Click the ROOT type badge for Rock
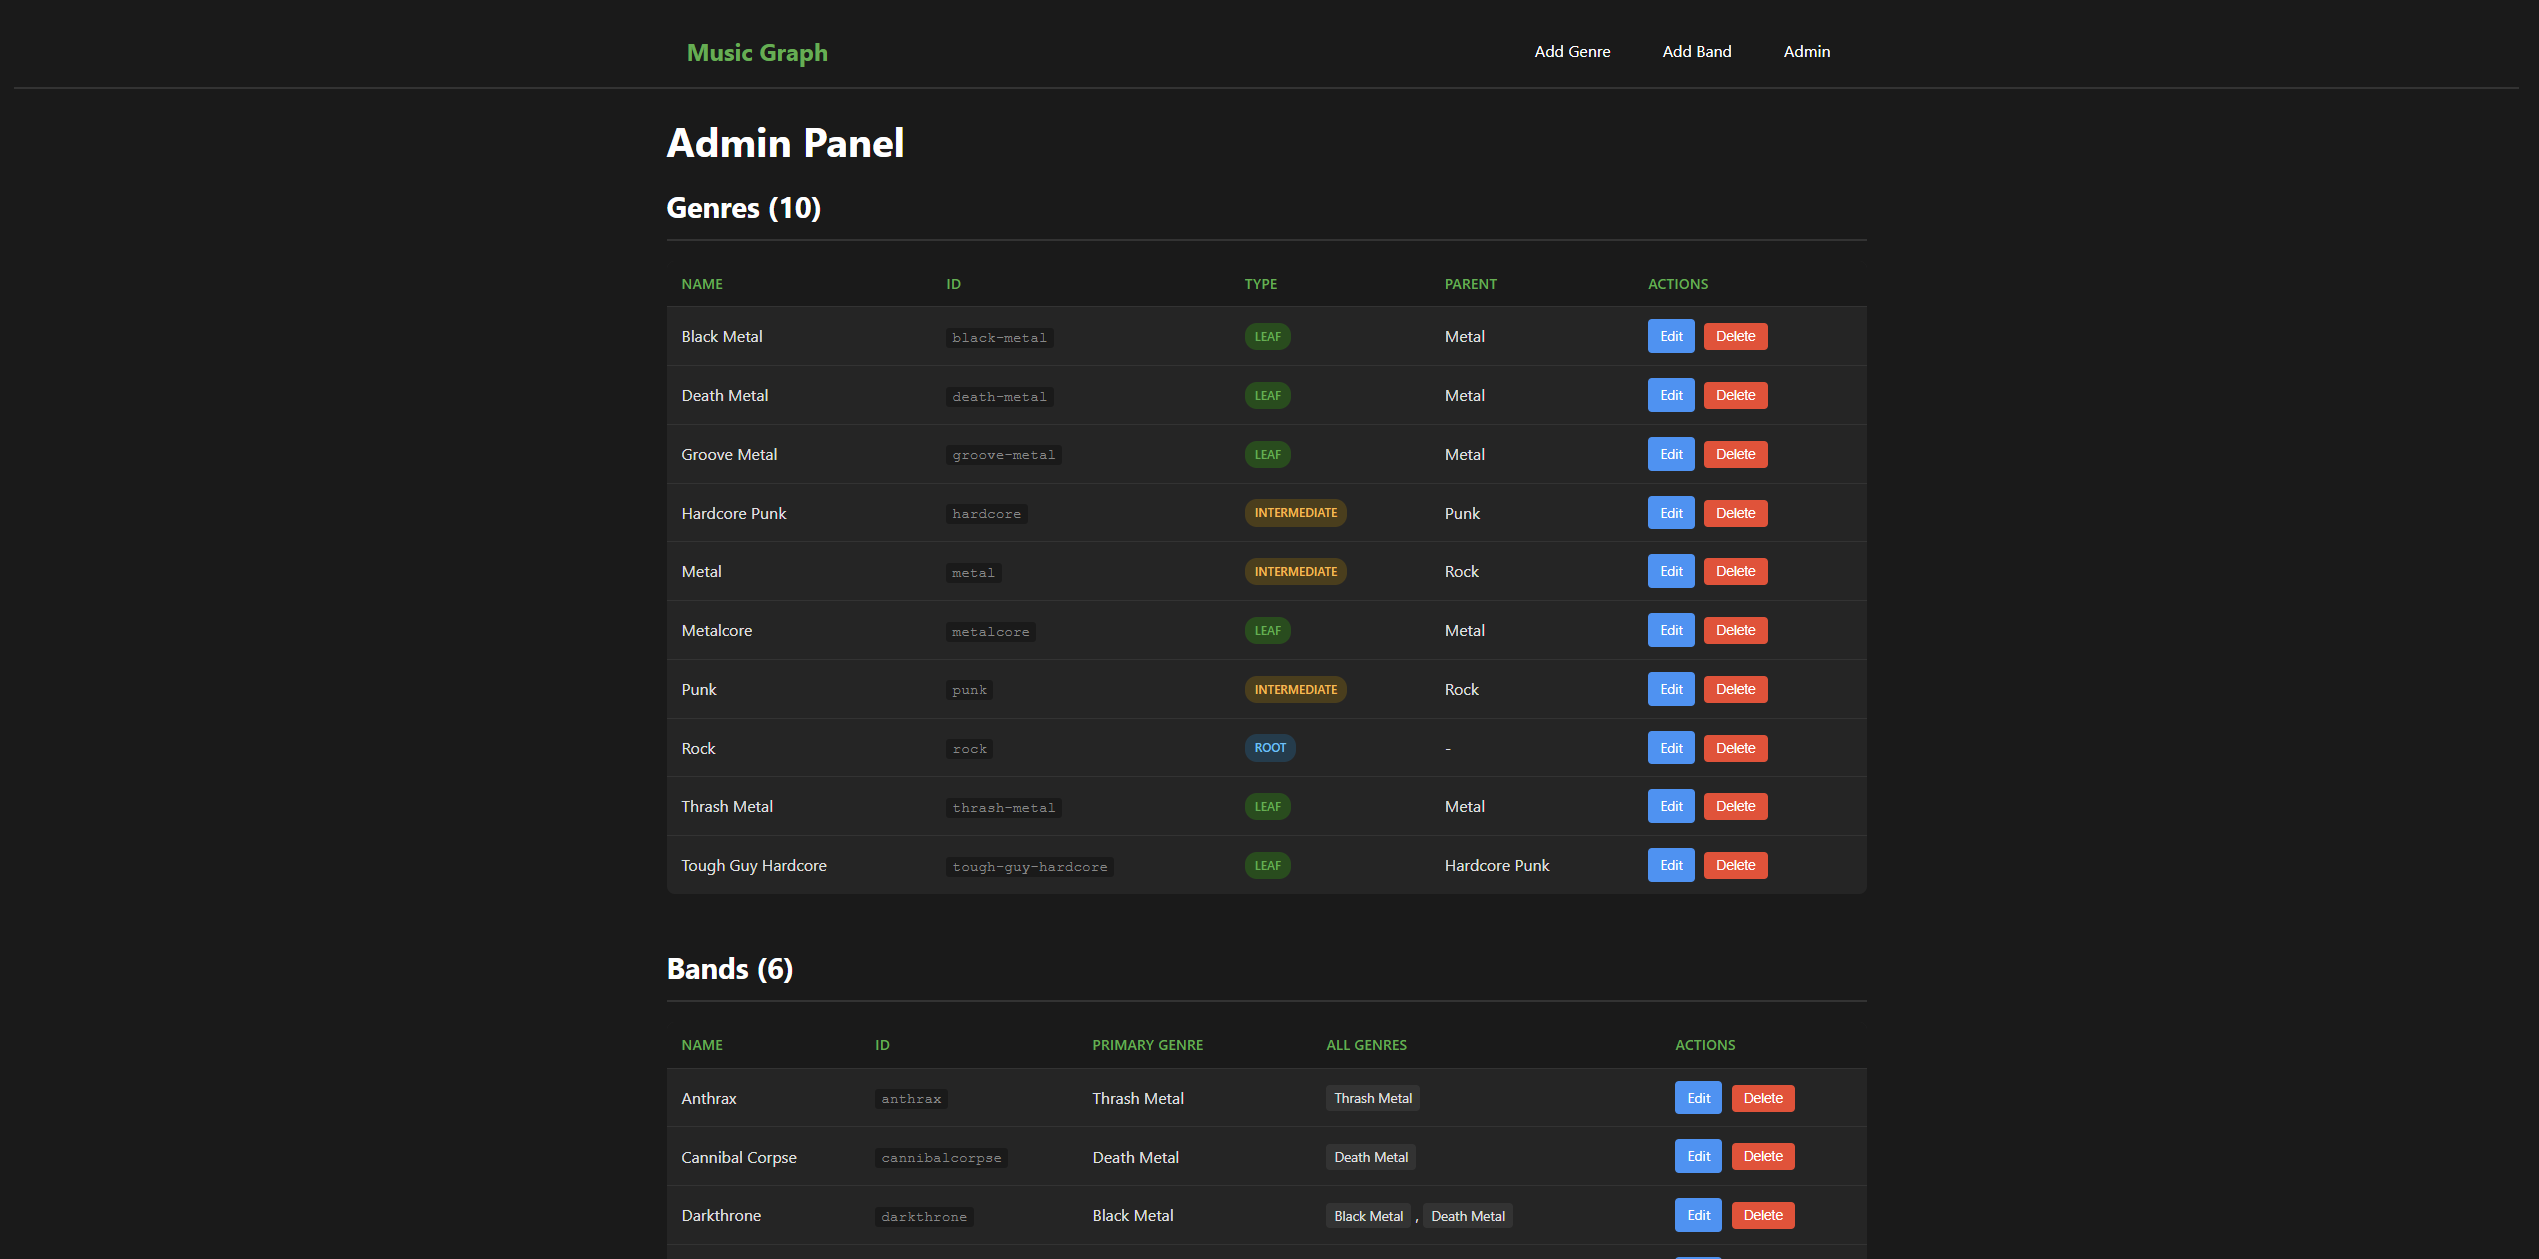The height and width of the screenshot is (1259, 2539). pos(1269,748)
